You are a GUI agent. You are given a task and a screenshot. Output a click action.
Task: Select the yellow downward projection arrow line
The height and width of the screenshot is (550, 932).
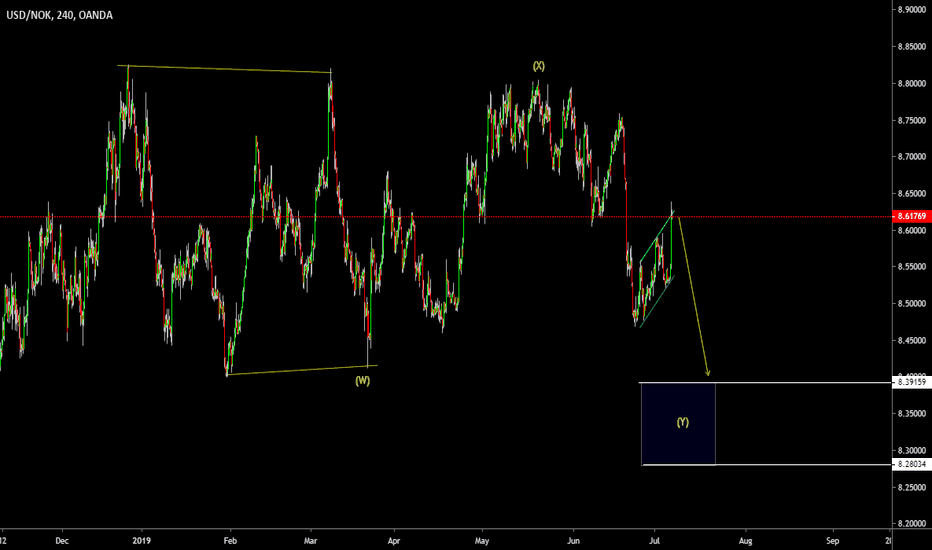click(x=693, y=296)
